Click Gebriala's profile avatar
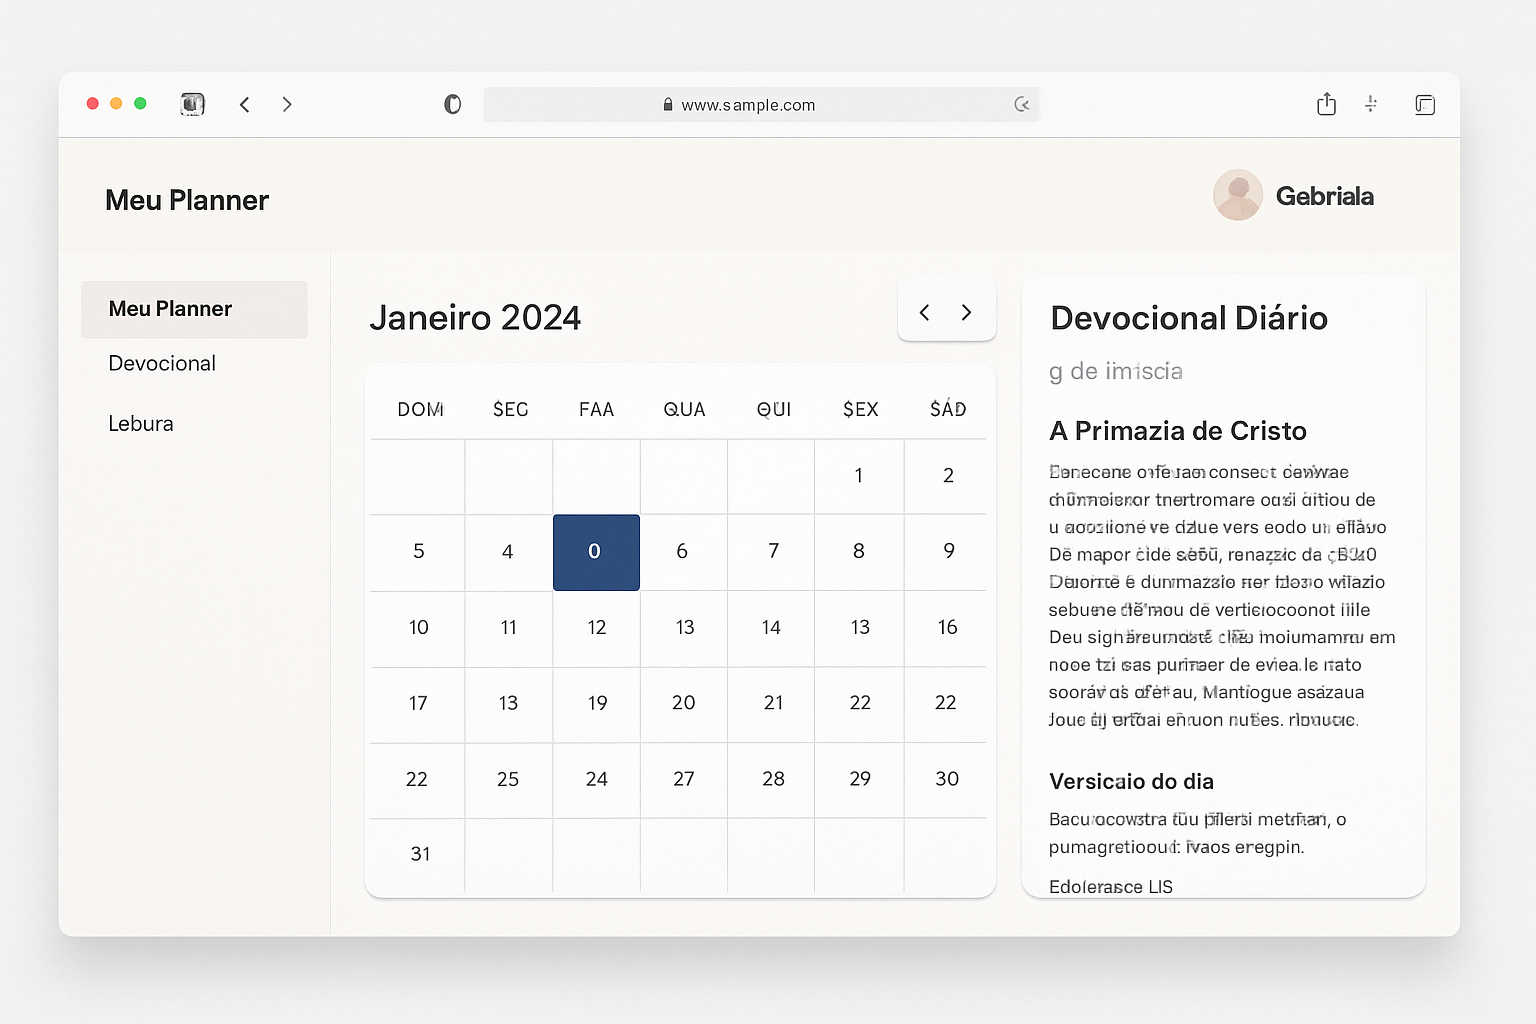This screenshot has width=1536, height=1024. pos(1238,195)
